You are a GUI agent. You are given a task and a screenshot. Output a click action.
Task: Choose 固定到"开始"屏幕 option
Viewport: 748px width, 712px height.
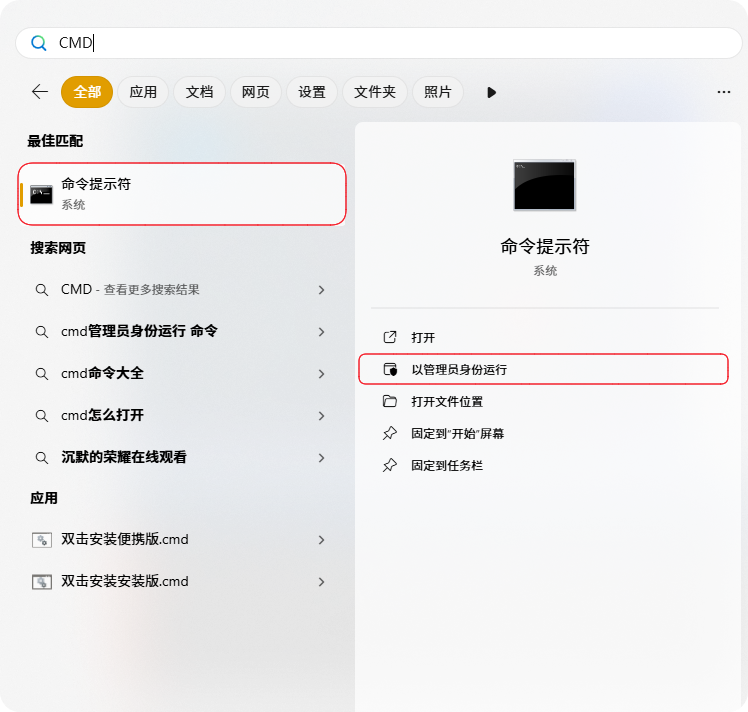[457, 433]
